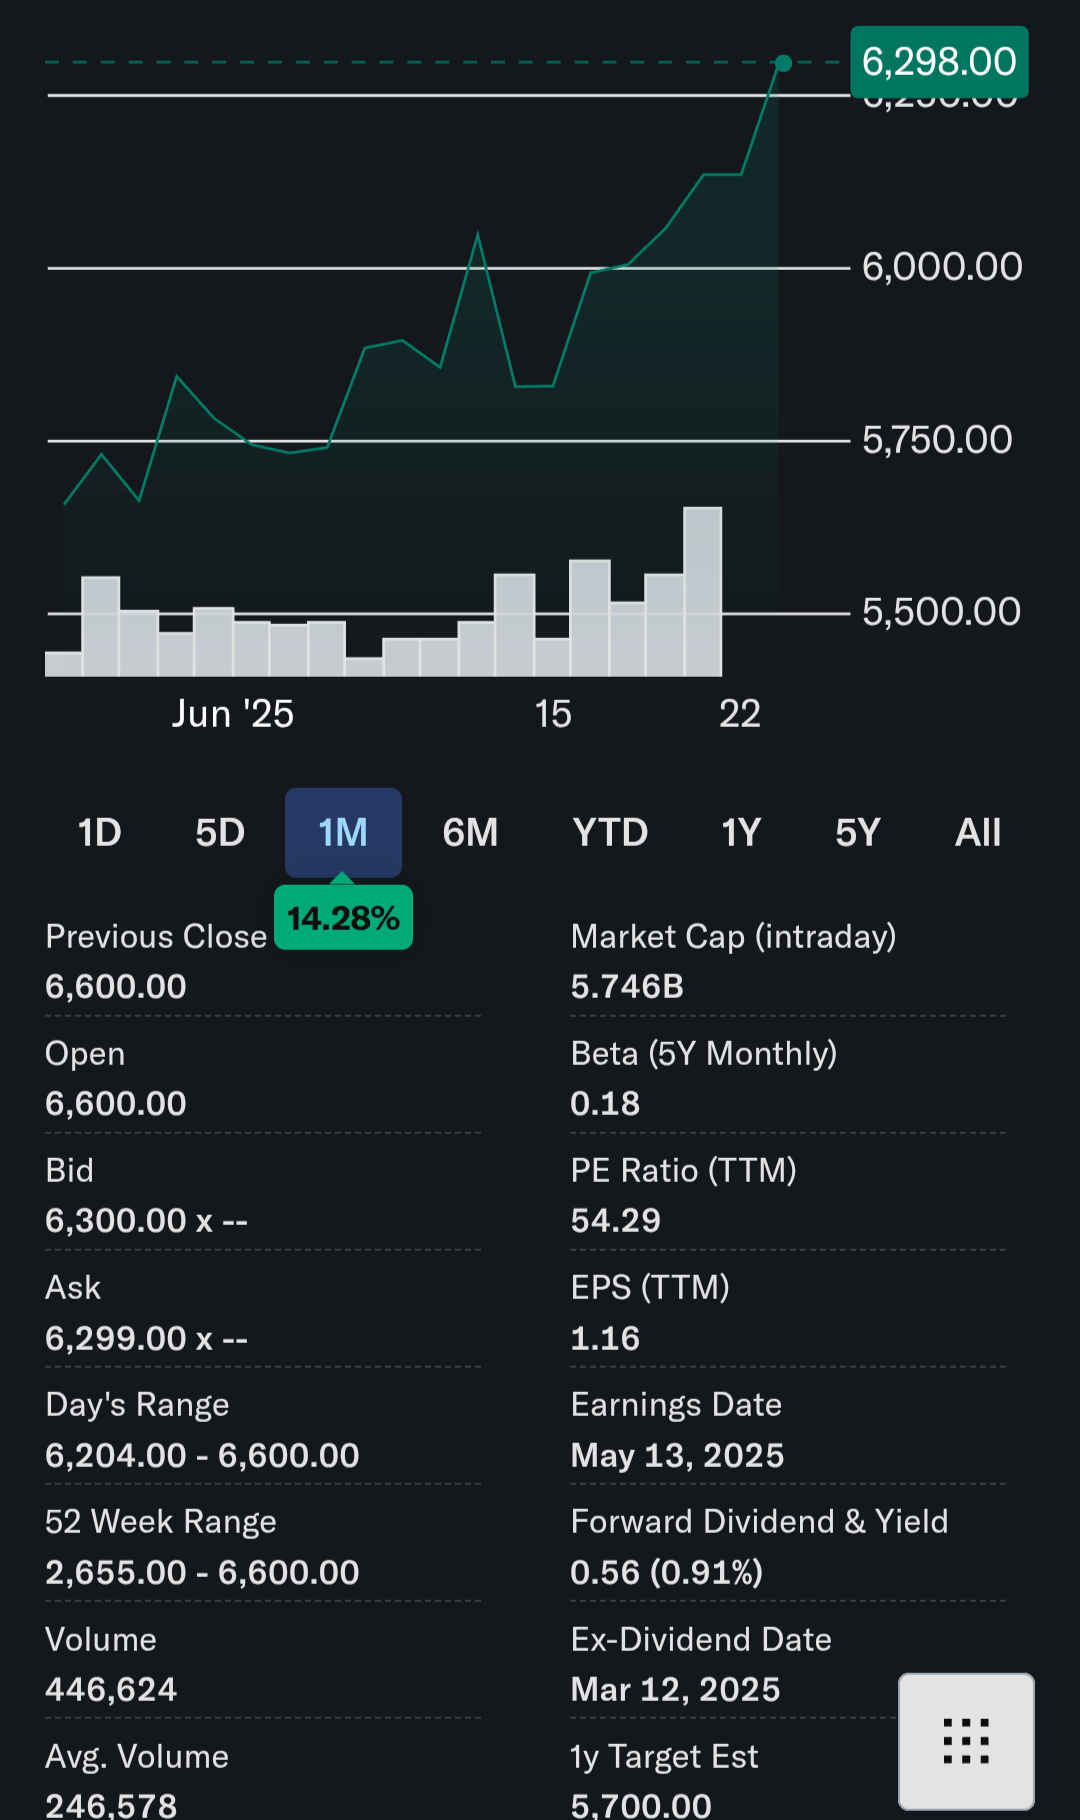This screenshot has height=1820, width=1080.
Task: Switch chart to 6M range
Action: point(470,833)
